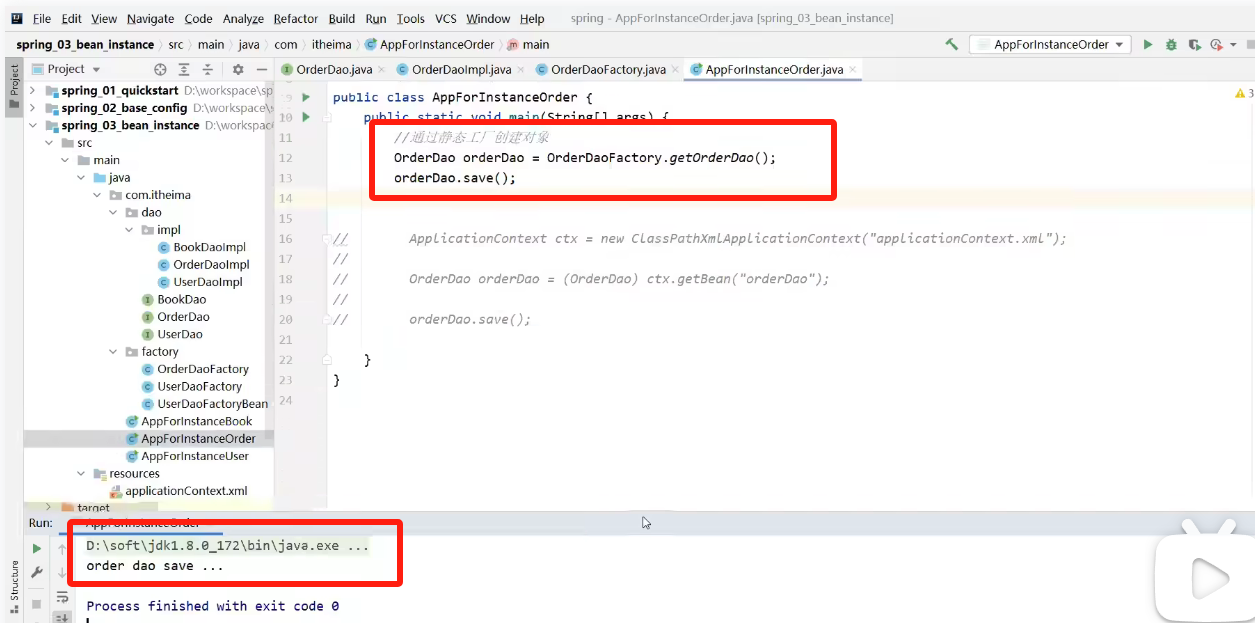The image size is (1255, 623).
Task: Click the fold marker at line 16 comment block
Action: tap(327, 239)
